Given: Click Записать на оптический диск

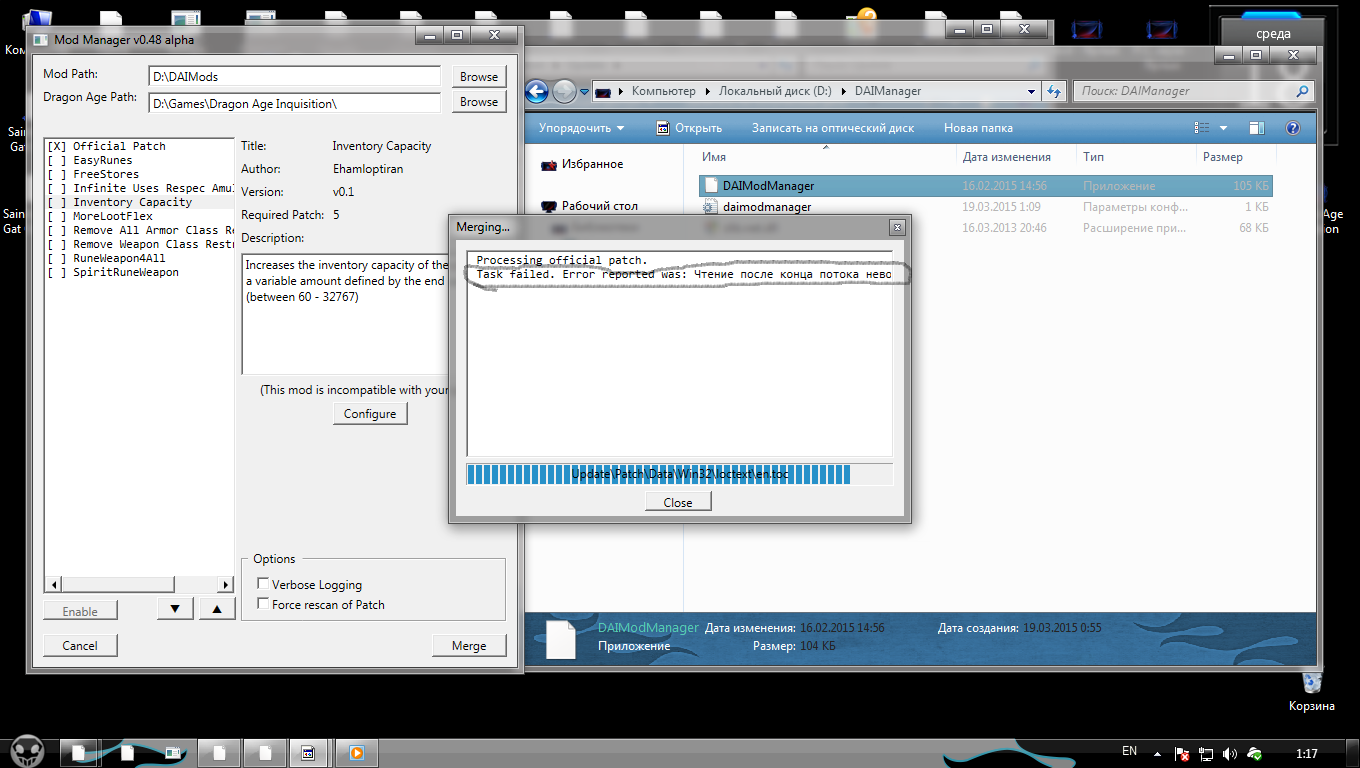Looking at the screenshot, I should pyautogui.click(x=833, y=128).
